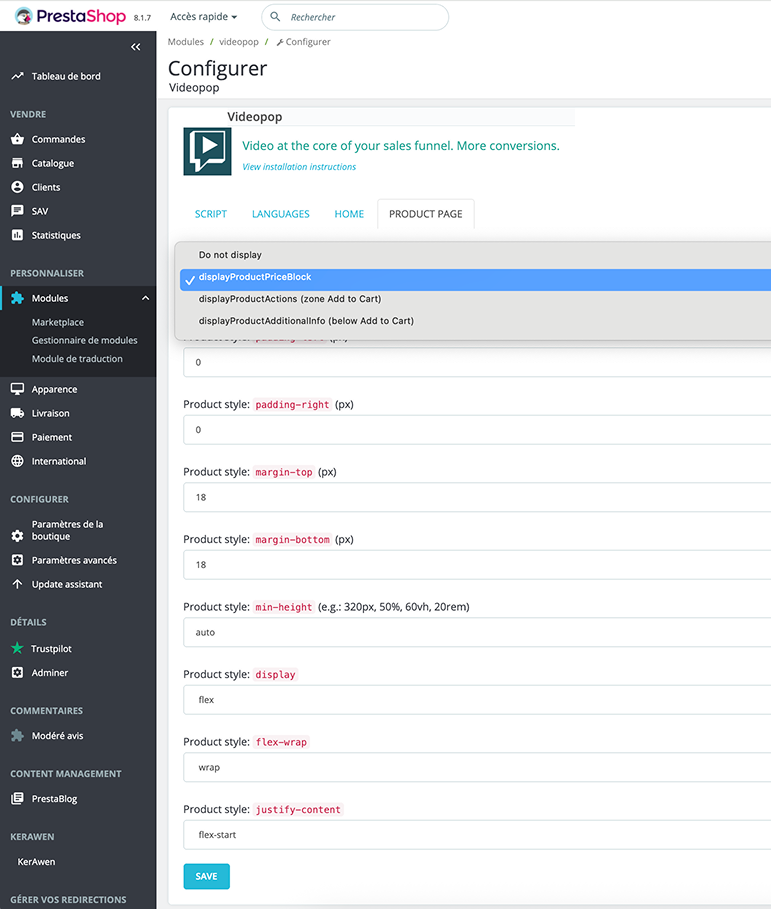Click the justify-content input field

tap(477, 835)
